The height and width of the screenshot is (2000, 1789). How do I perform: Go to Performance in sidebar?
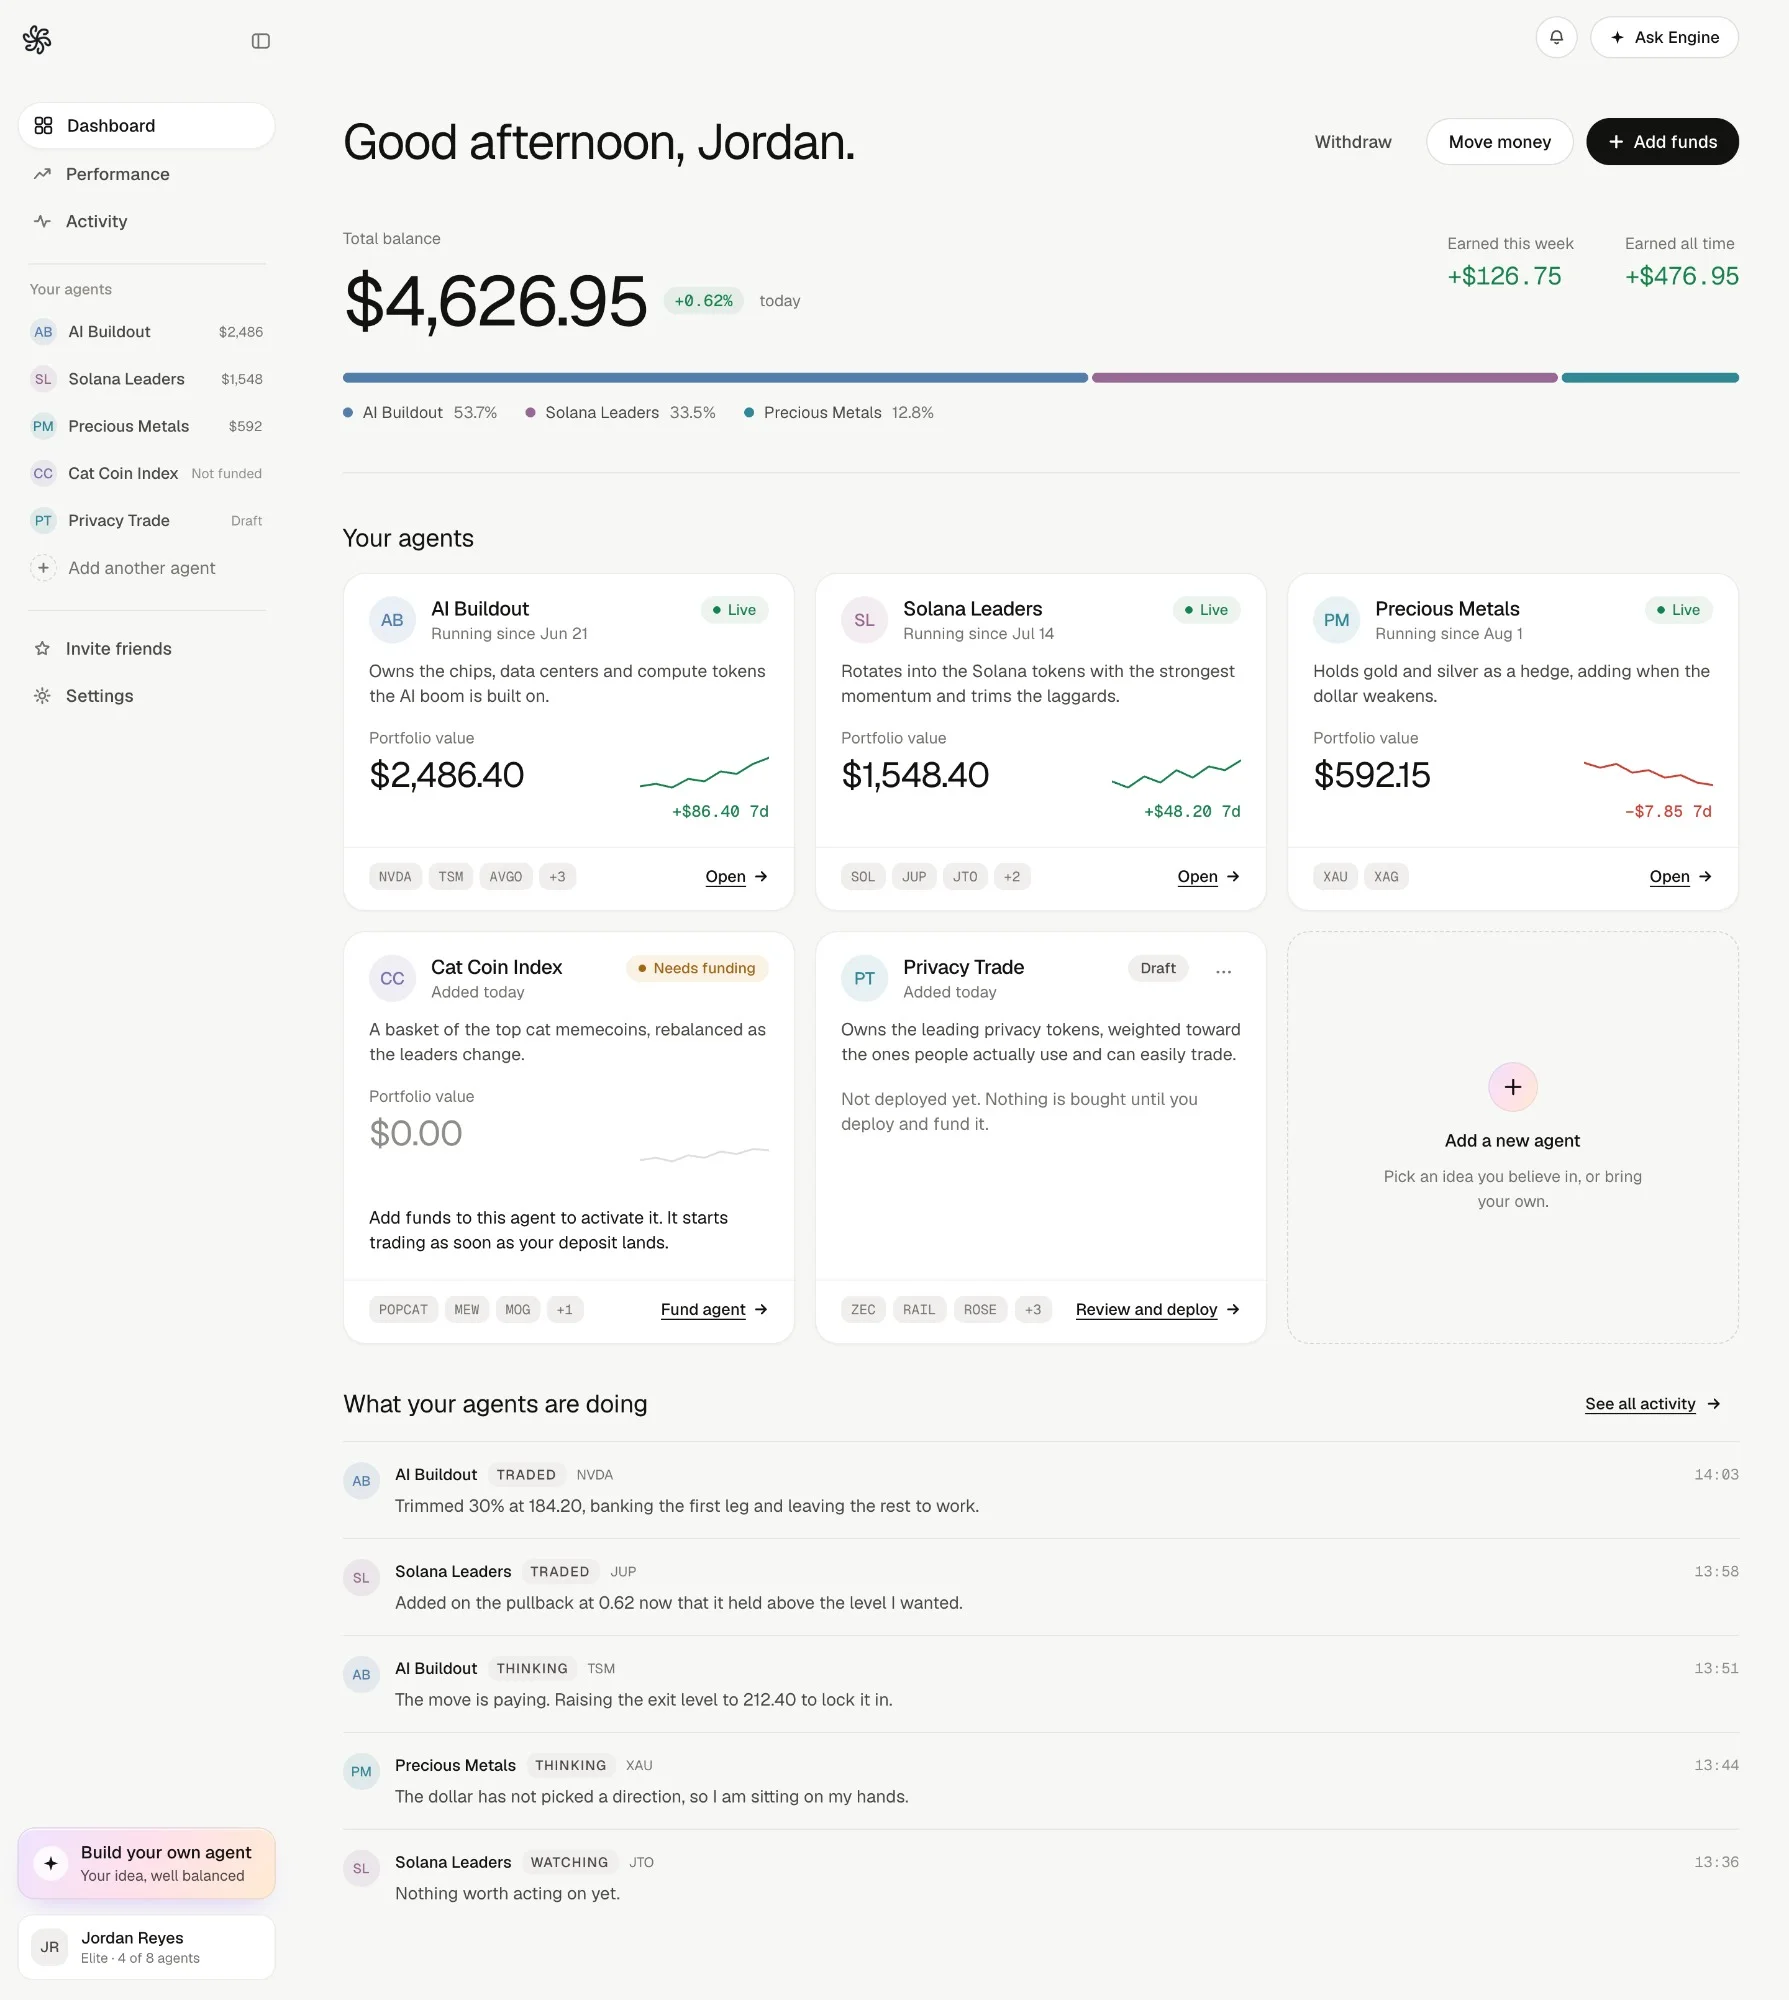click(x=146, y=174)
